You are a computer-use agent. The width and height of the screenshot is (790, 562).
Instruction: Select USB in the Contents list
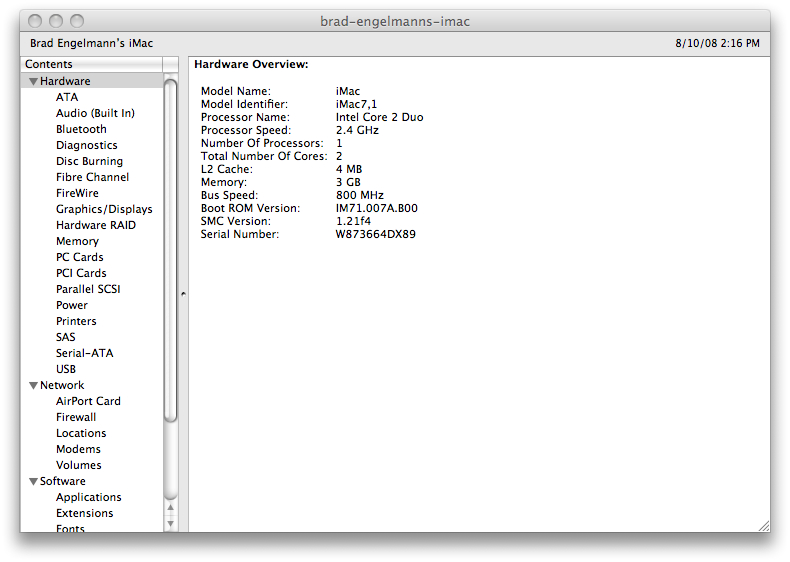click(x=66, y=369)
